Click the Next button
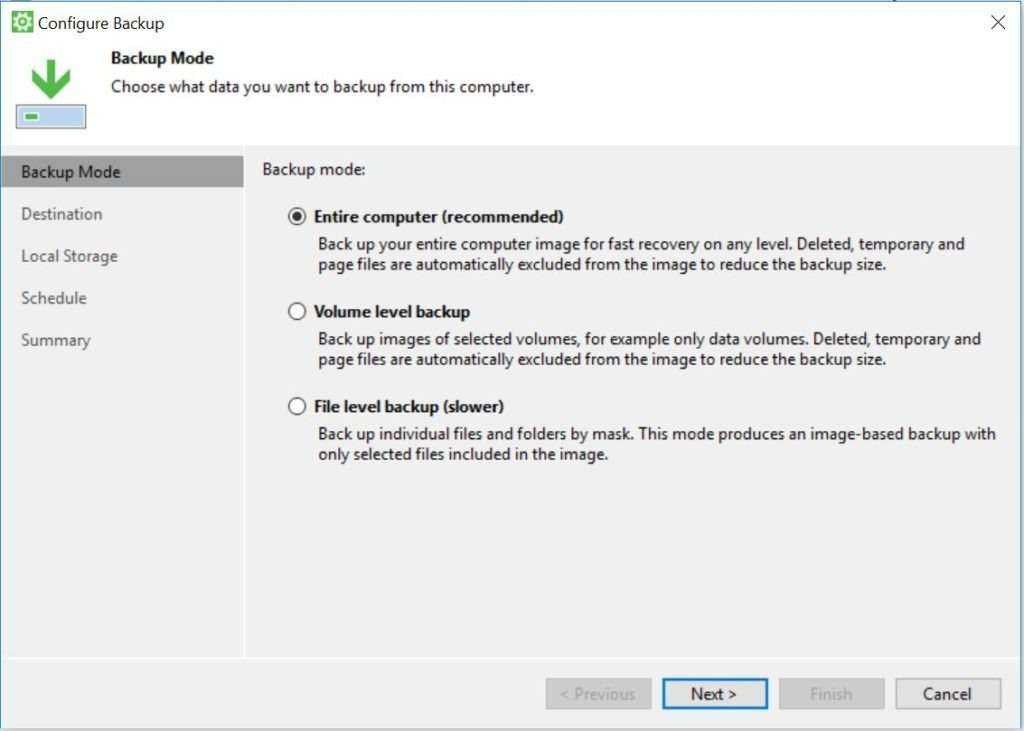 [714, 694]
